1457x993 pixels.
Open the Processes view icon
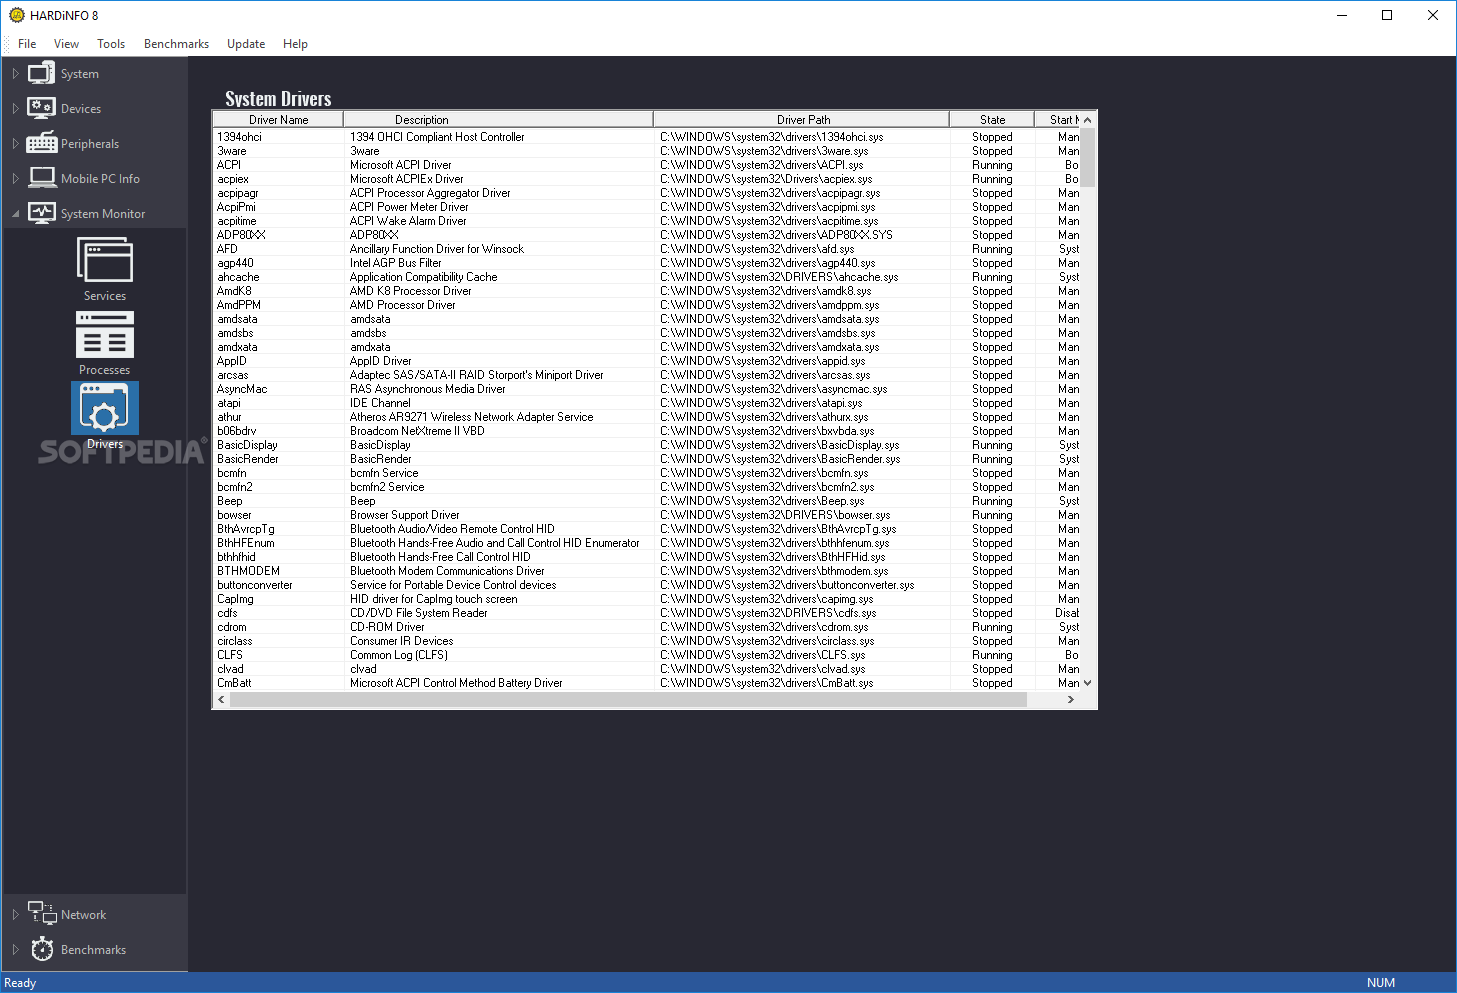click(x=105, y=334)
